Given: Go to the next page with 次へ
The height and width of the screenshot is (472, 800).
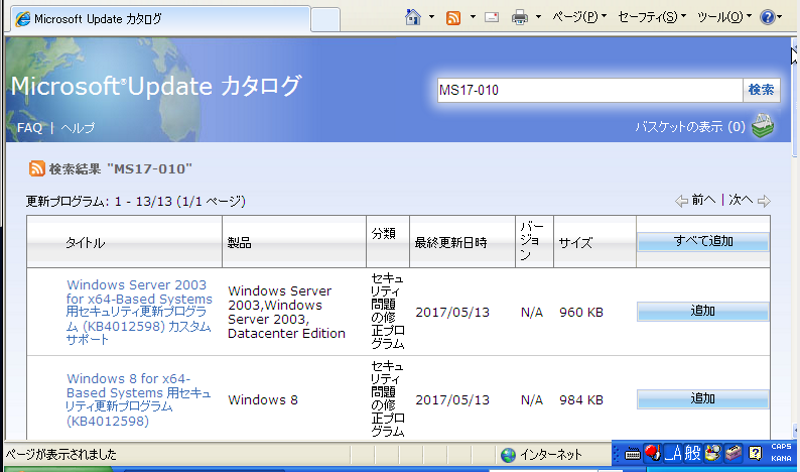Looking at the screenshot, I should point(740,200).
